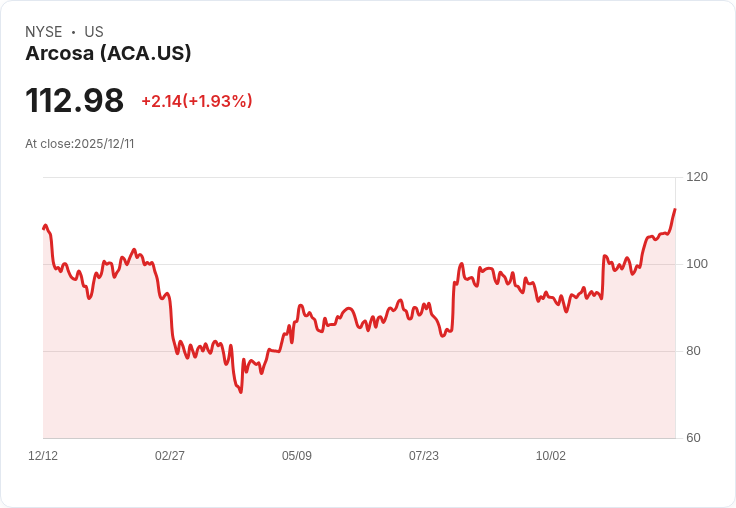The height and width of the screenshot is (508, 736).
Task: Click the chart line's final peak endpoint
Action: [675, 209]
